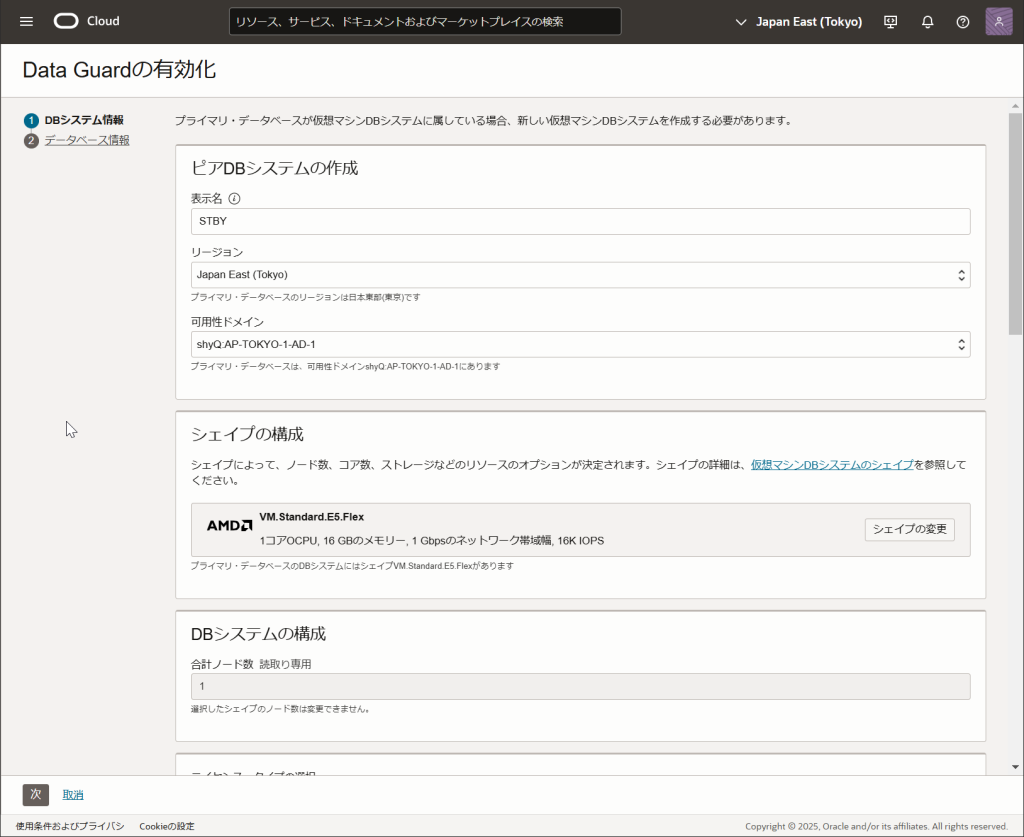Open the notifications bell

pyautogui.click(x=927, y=22)
